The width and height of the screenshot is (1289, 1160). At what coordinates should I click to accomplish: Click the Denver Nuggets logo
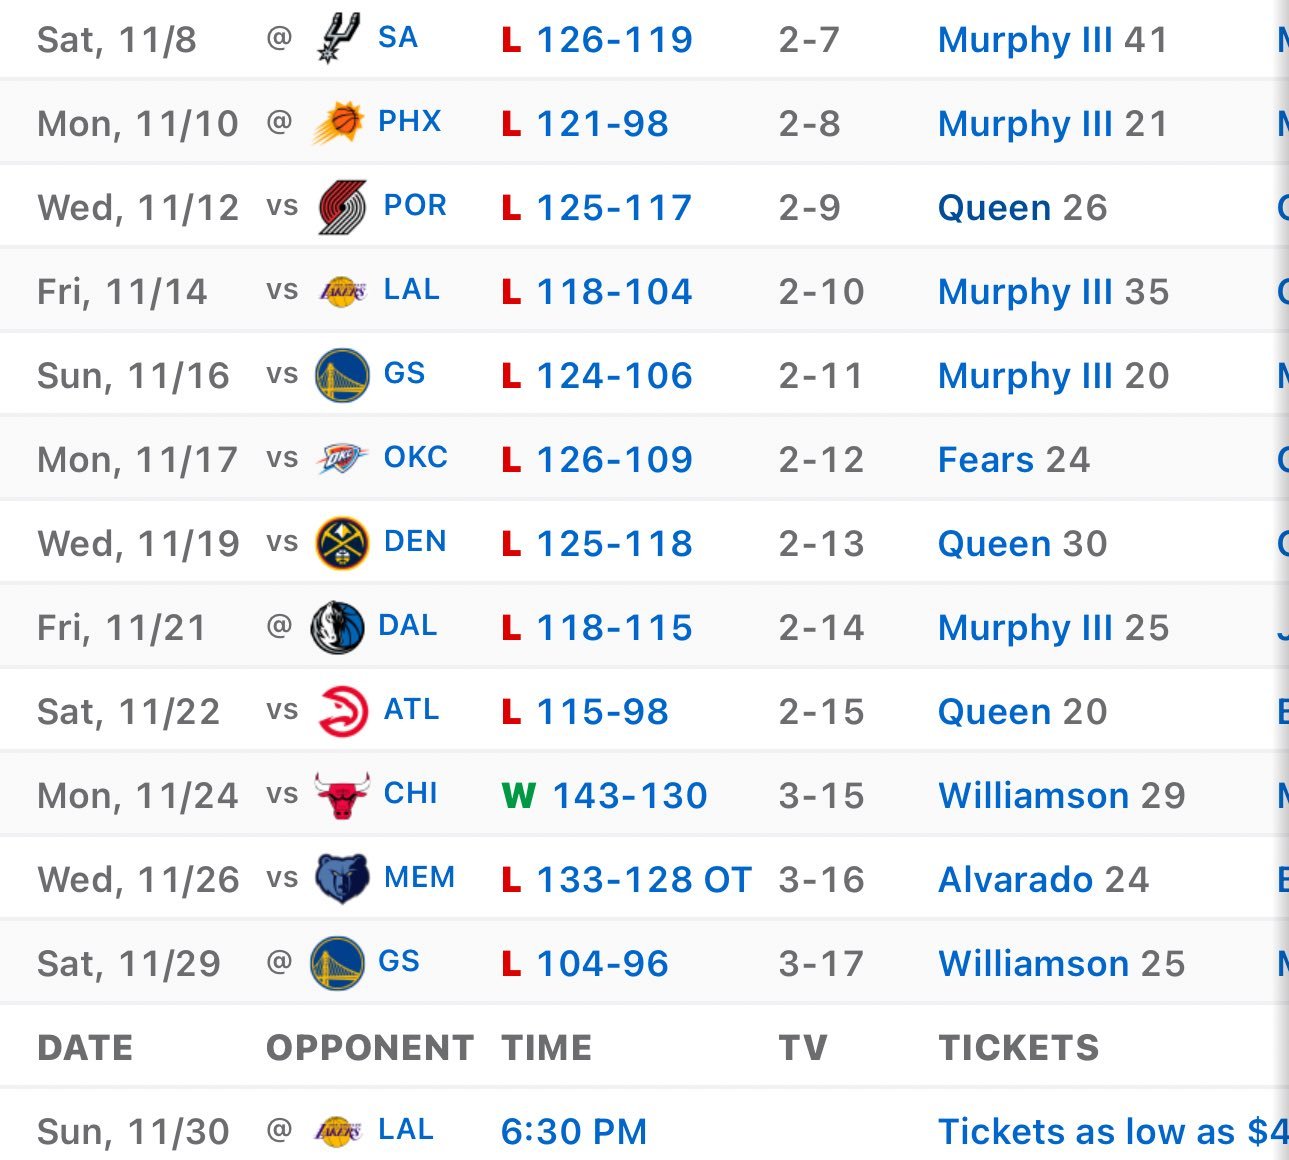click(x=342, y=543)
